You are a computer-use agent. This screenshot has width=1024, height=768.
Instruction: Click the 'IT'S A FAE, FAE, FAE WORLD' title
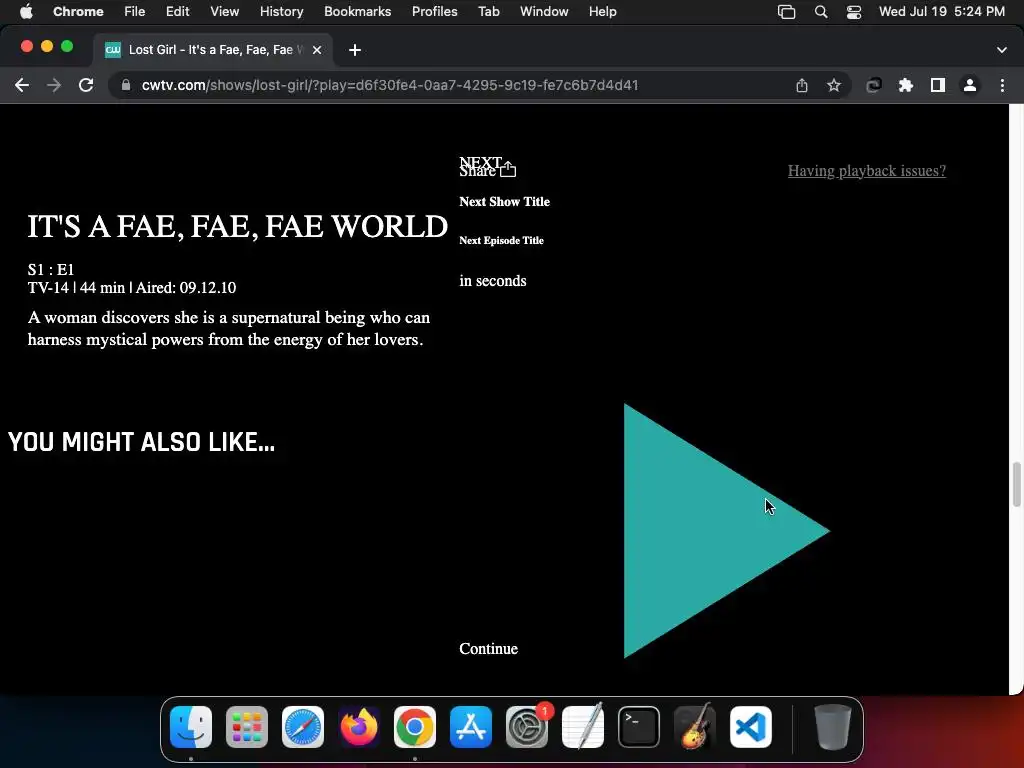(x=238, y=227)
